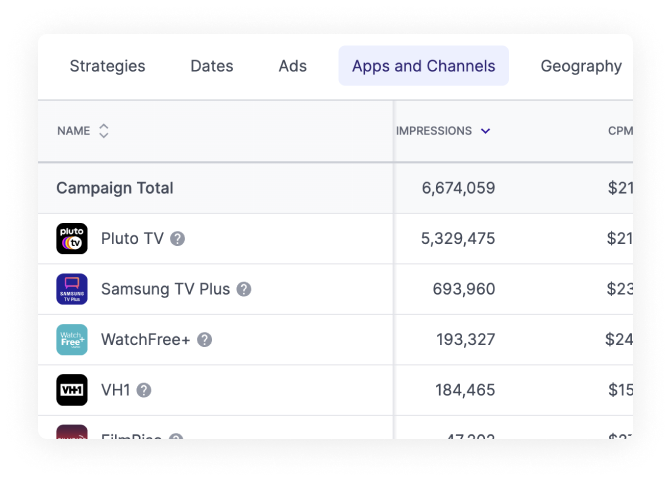
Task: Open help tooltip next to Samsung TV Plus
Action: (x=244, y=289)
